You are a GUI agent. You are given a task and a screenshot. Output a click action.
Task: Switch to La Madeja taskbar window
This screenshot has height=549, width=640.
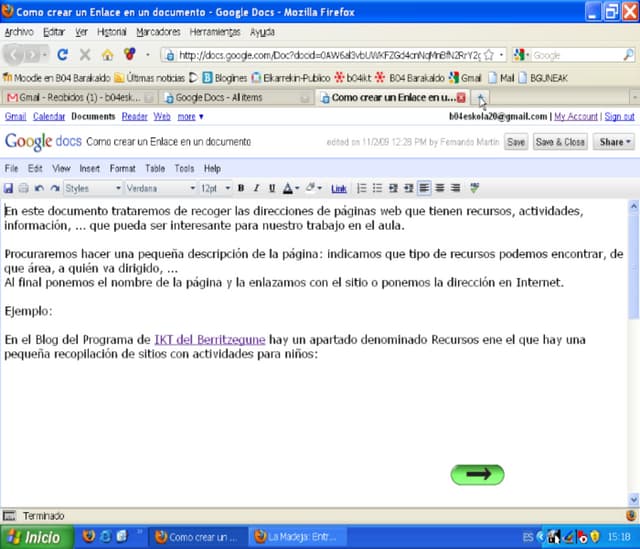(298, 537)
